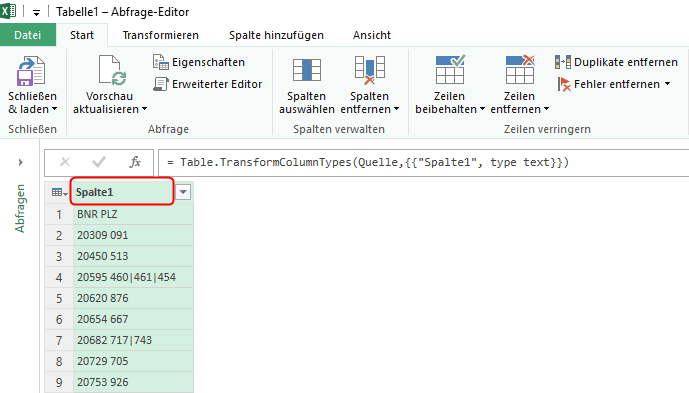The image size is (689, 393).
Task: Click the cell '20450 513'
Action: pyautogui.click(x=133, y=256)
